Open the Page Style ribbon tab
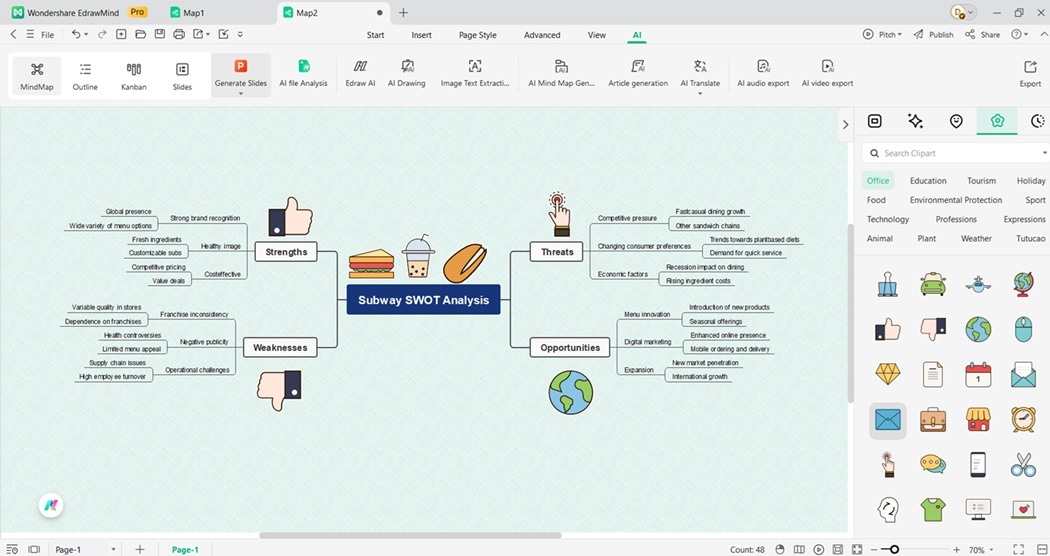Image resolution: width=1050 pixels, height=556 pixels. click(477, 35)
